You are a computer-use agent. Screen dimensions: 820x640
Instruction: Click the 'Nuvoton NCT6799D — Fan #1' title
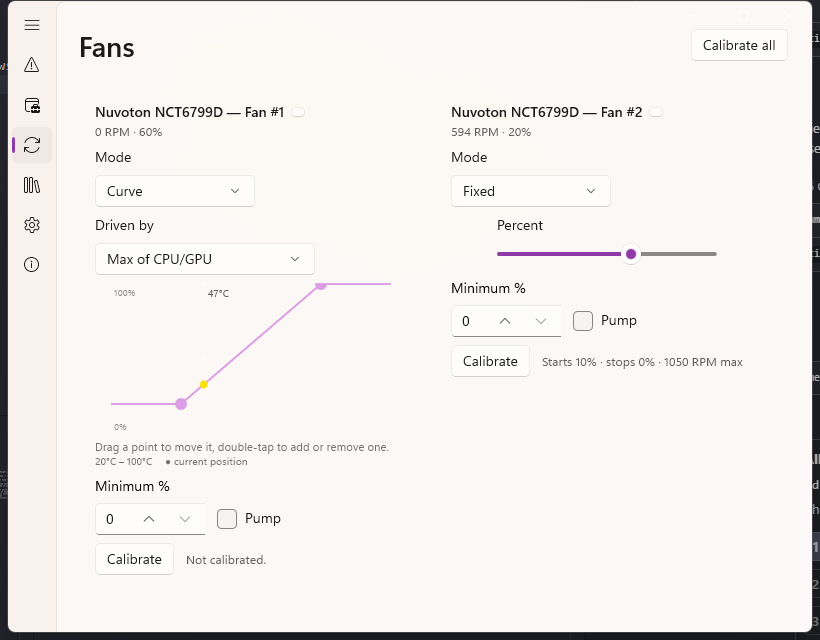coord(189,112)
